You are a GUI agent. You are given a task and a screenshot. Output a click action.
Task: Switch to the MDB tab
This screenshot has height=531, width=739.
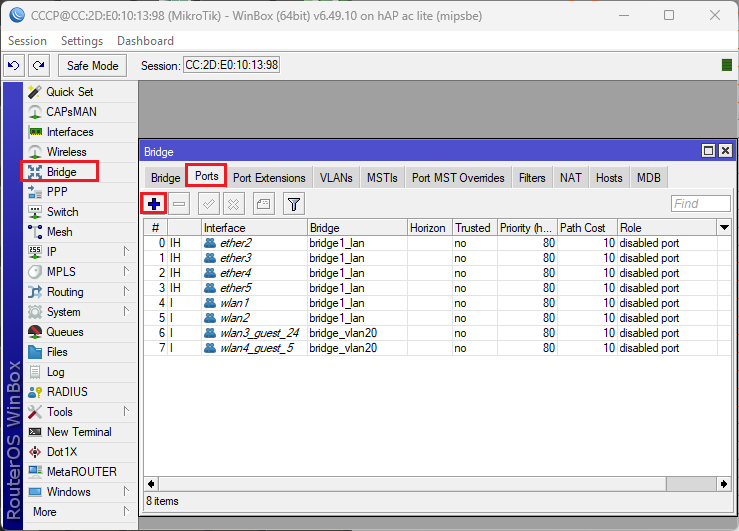649,178
